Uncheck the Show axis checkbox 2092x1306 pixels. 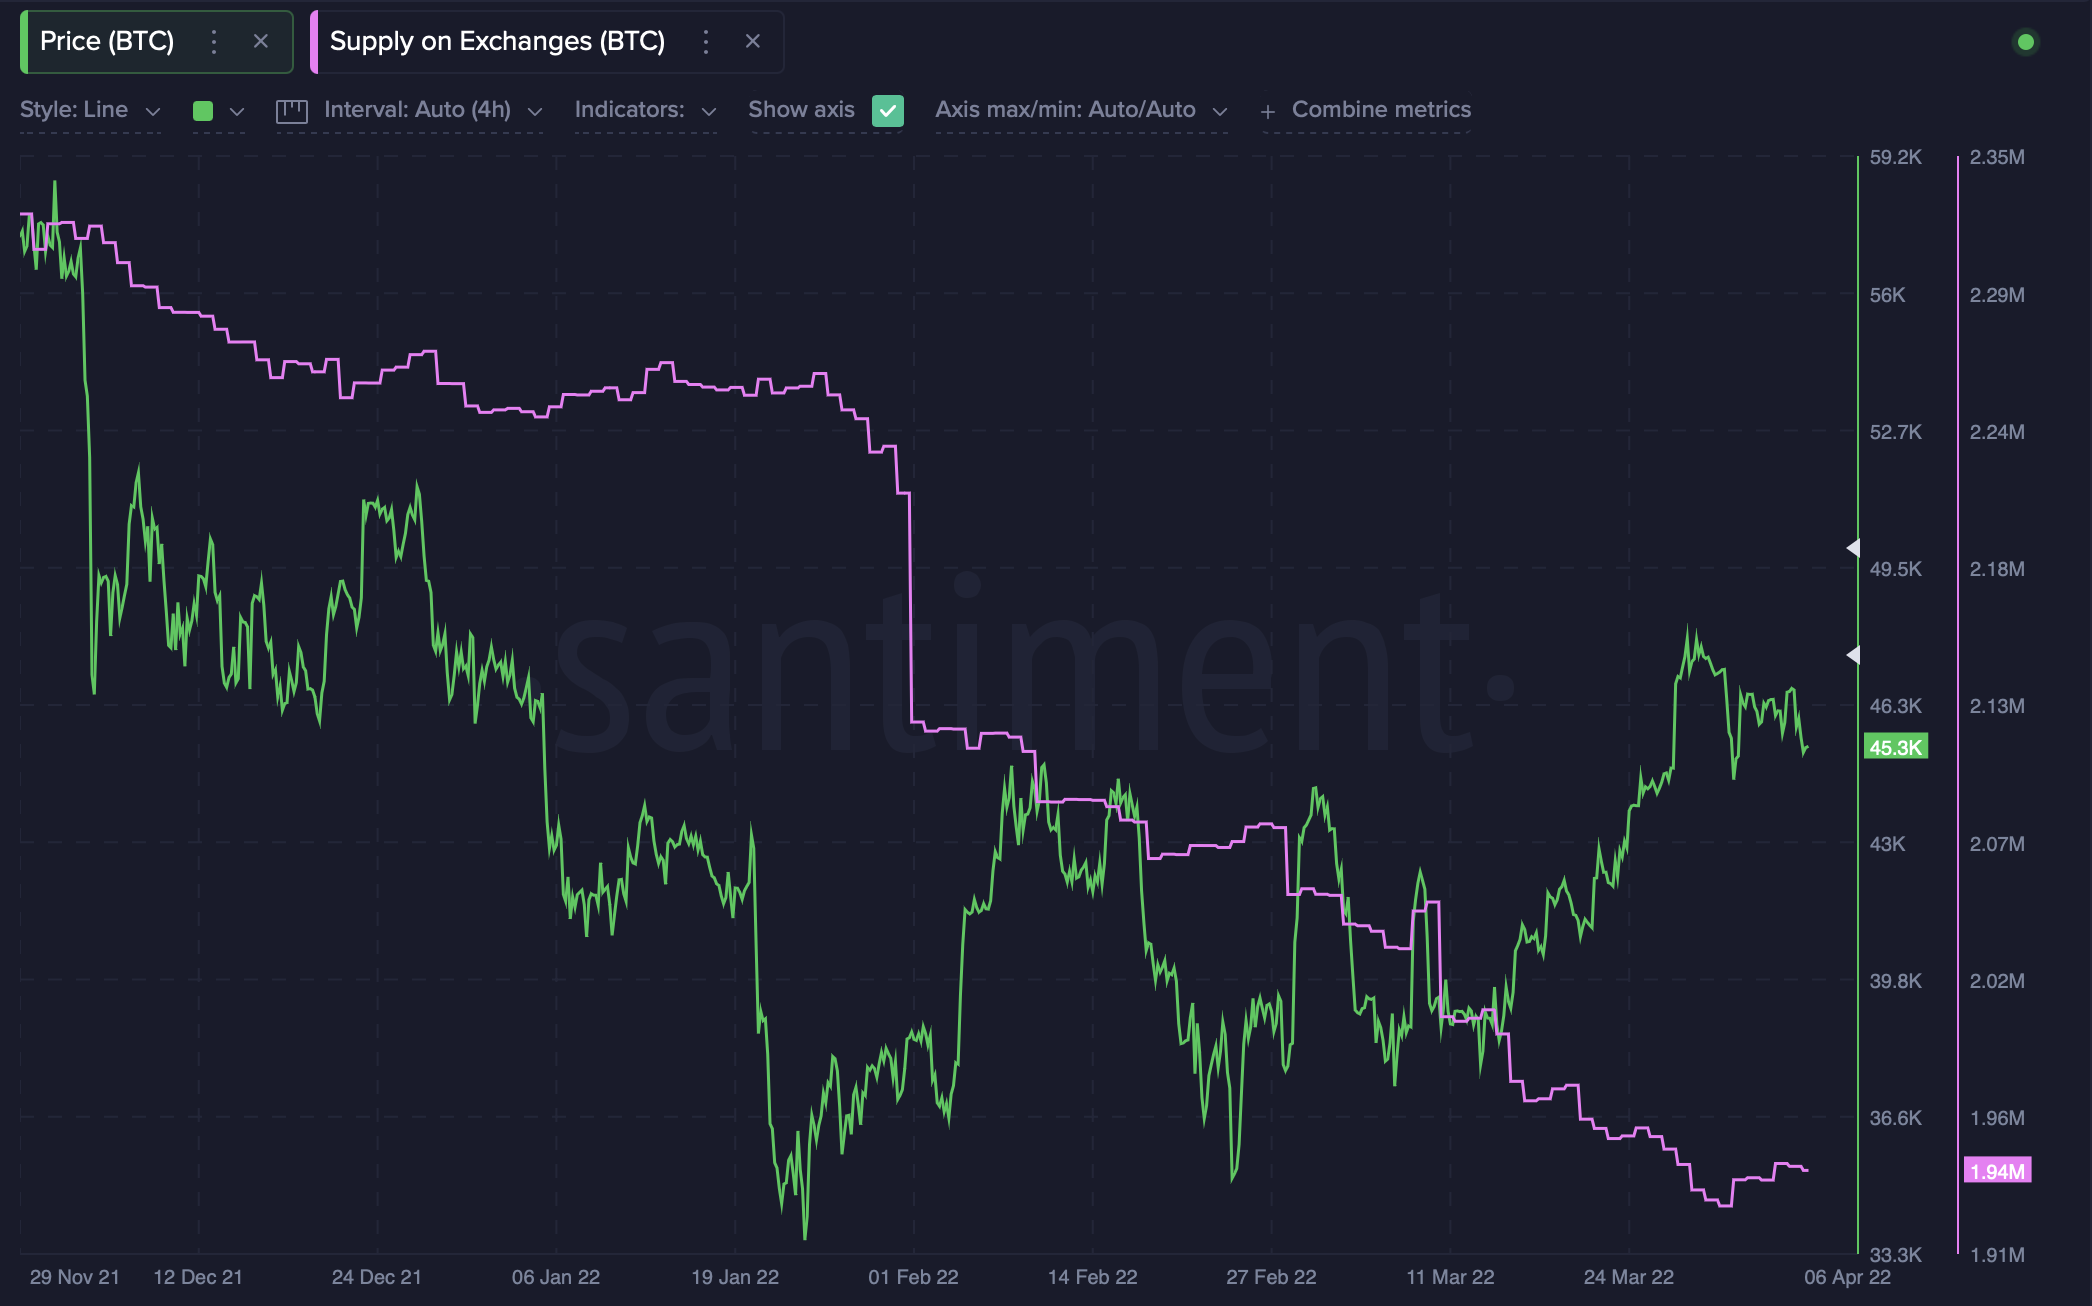(888, 111)
